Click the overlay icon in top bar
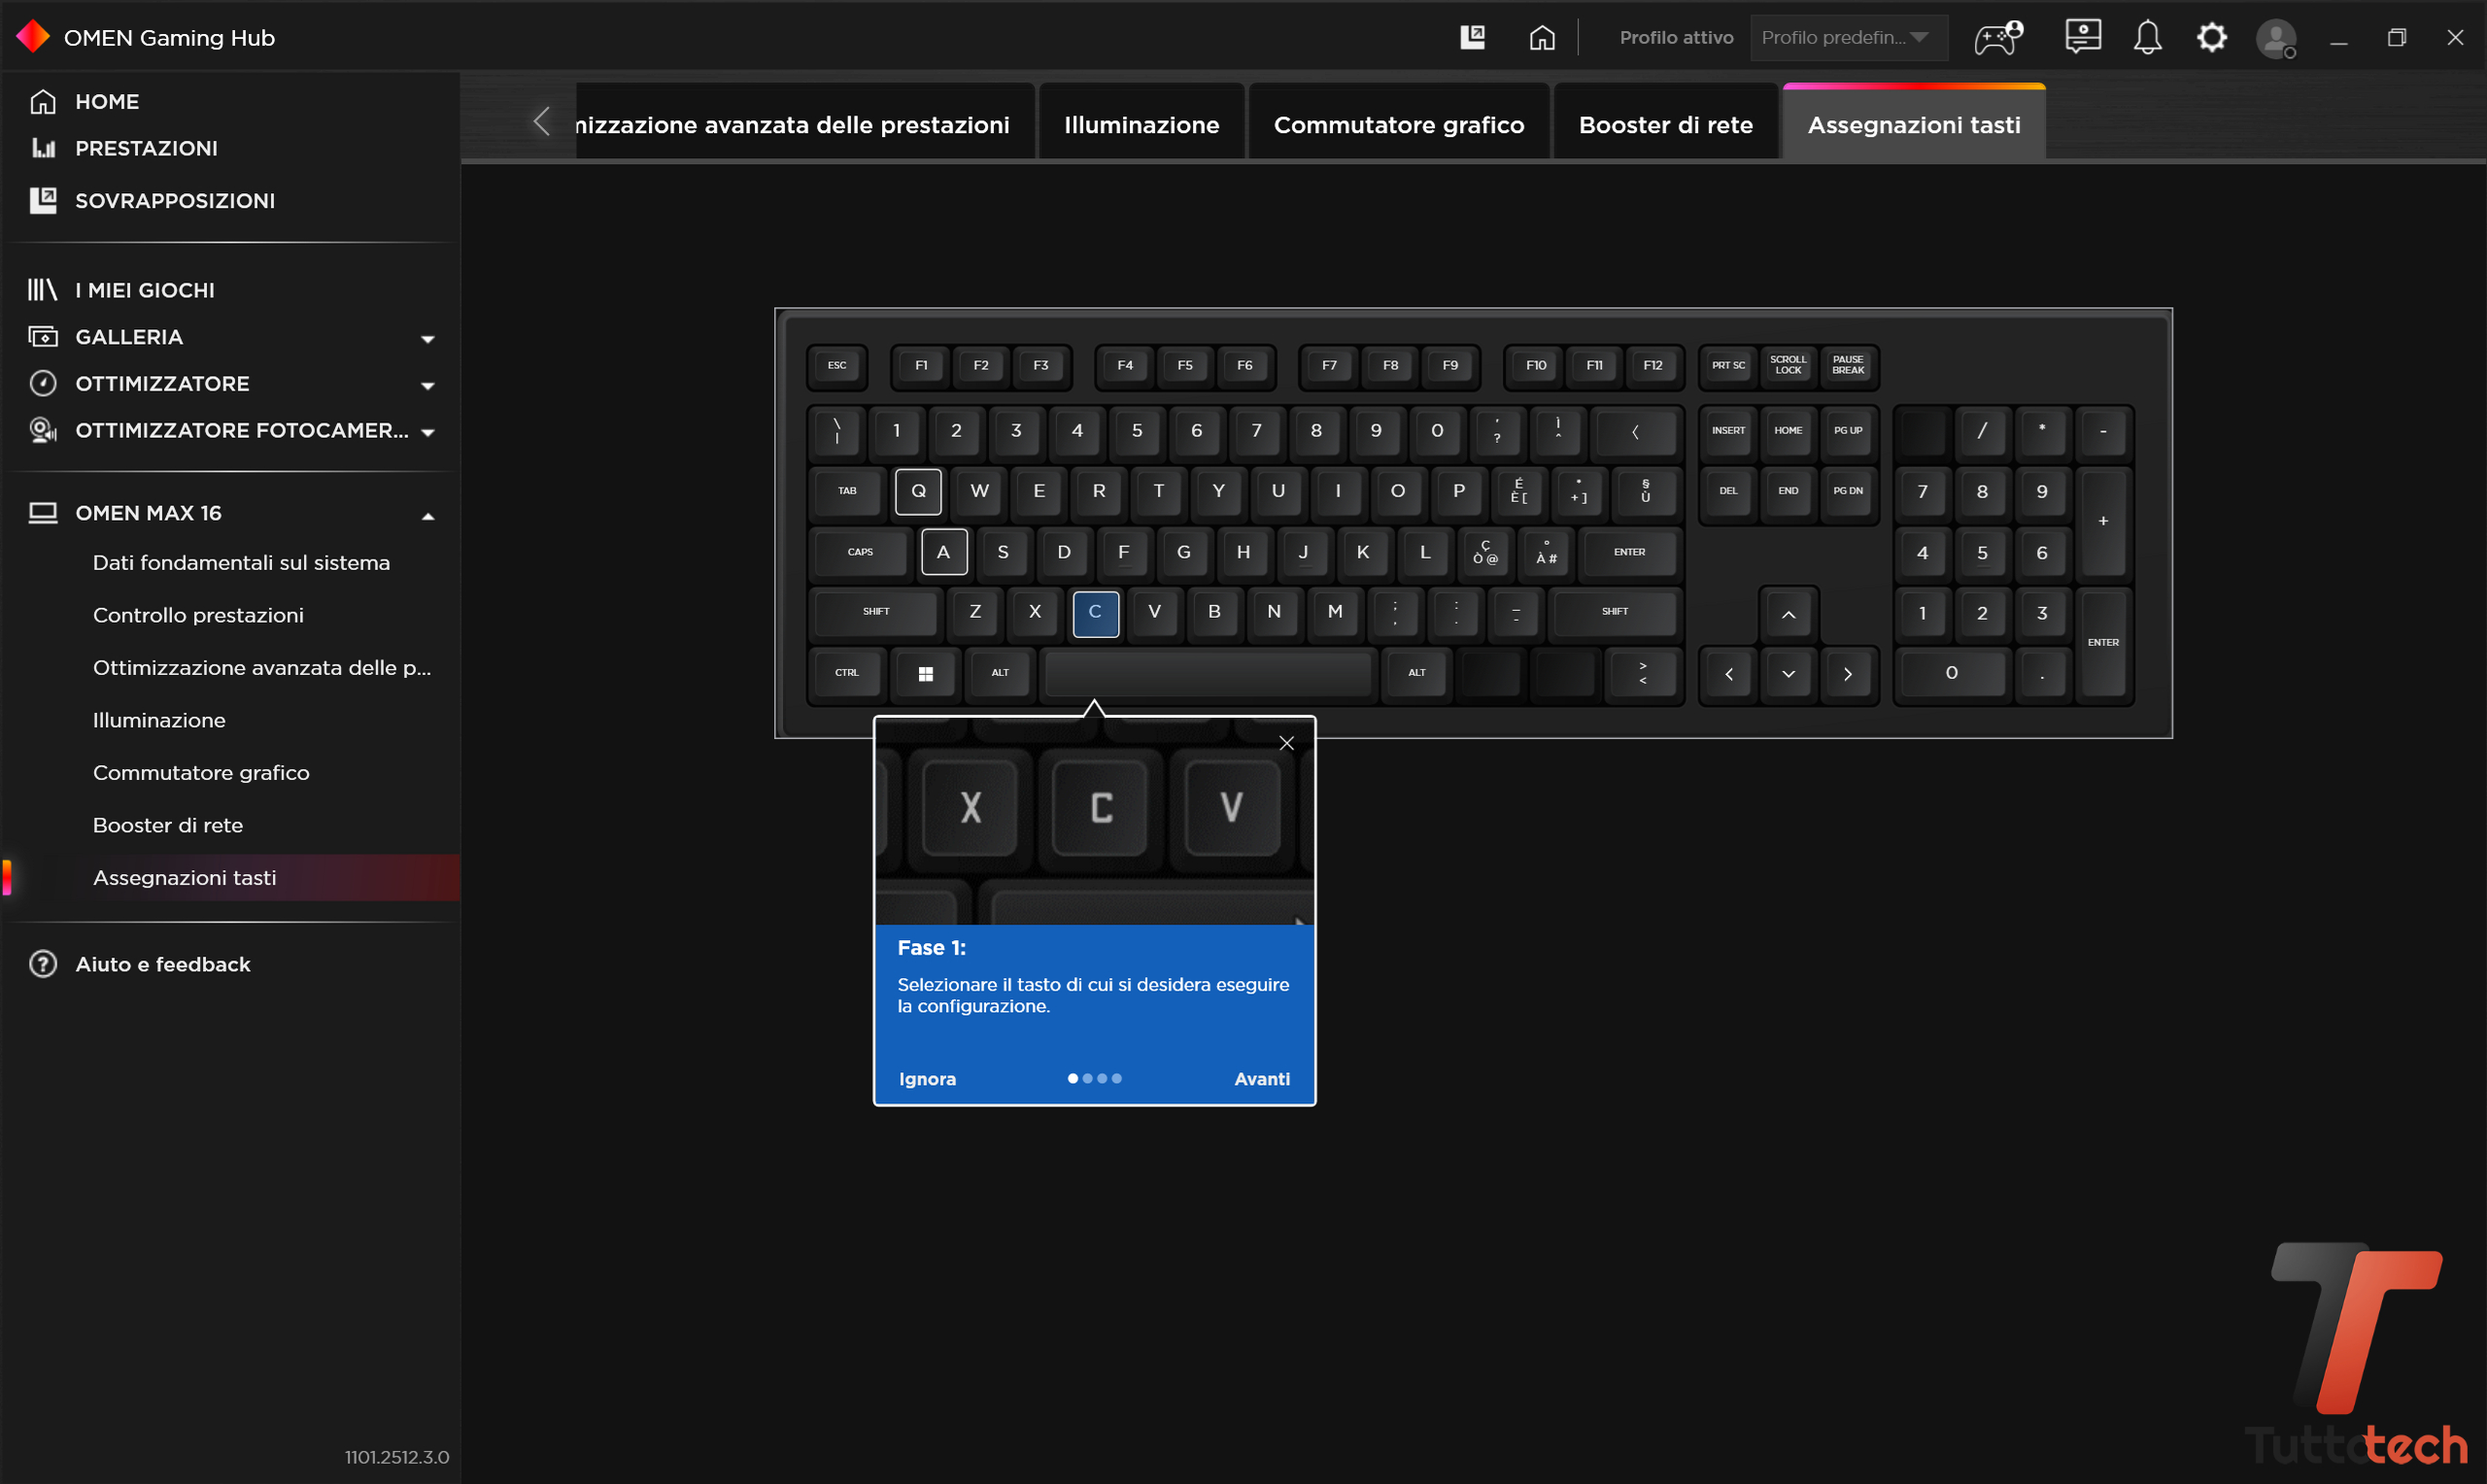 1472,38
